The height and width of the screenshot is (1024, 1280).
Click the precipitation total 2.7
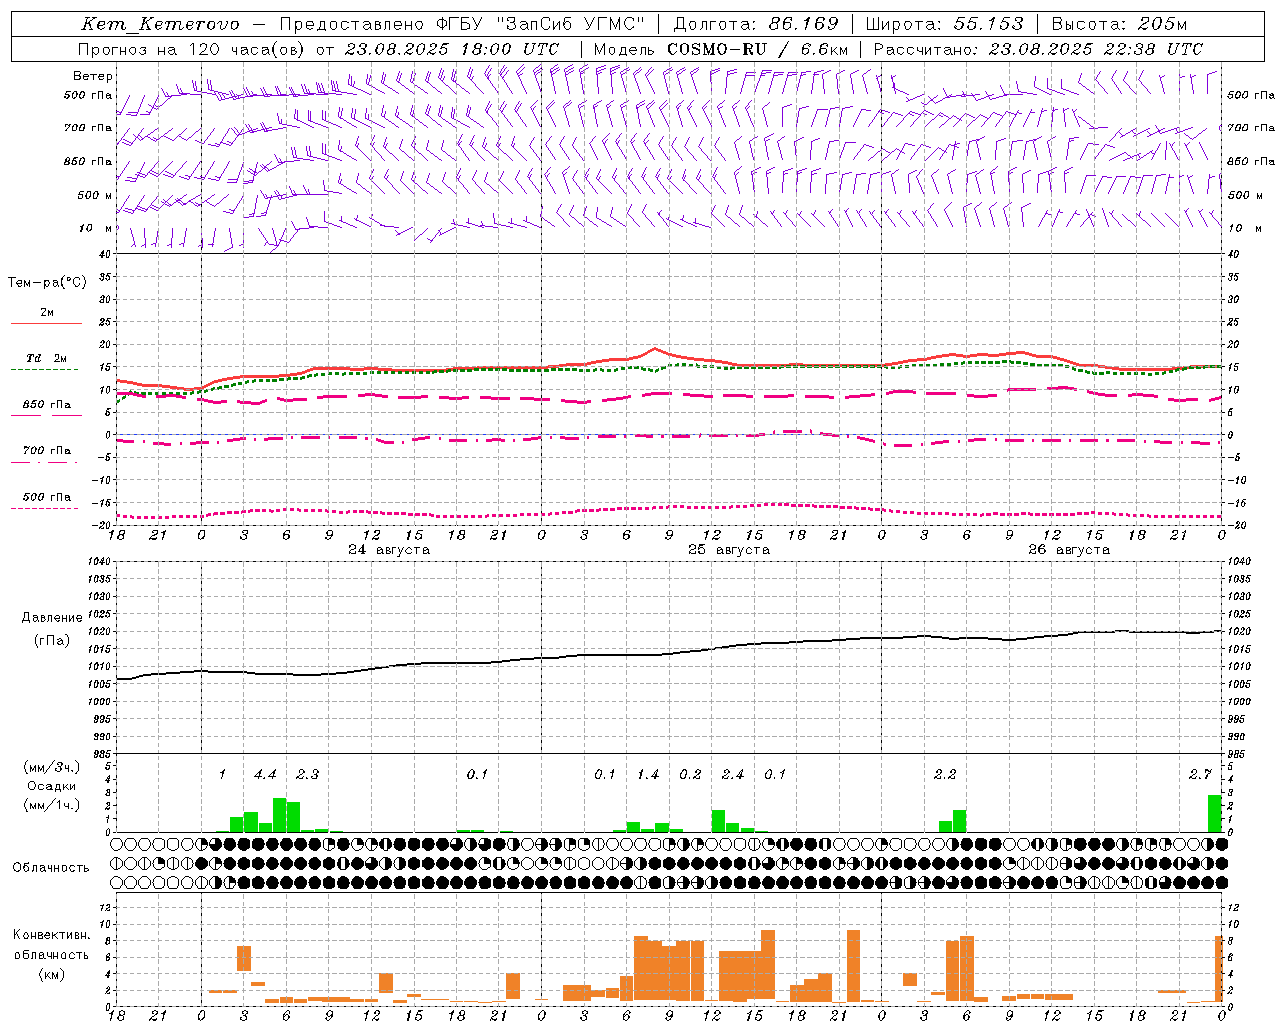tap(1200, 775)
